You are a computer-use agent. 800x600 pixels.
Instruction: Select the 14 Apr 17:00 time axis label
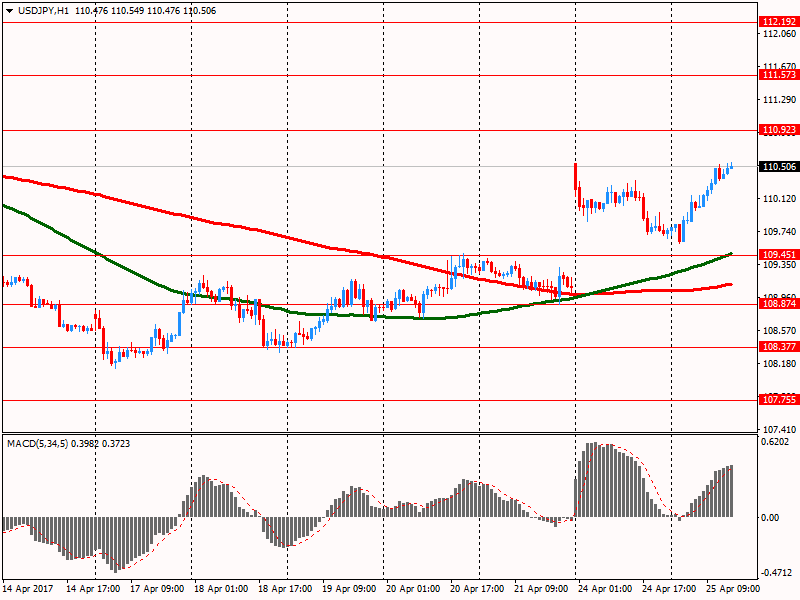pos(93,589)
